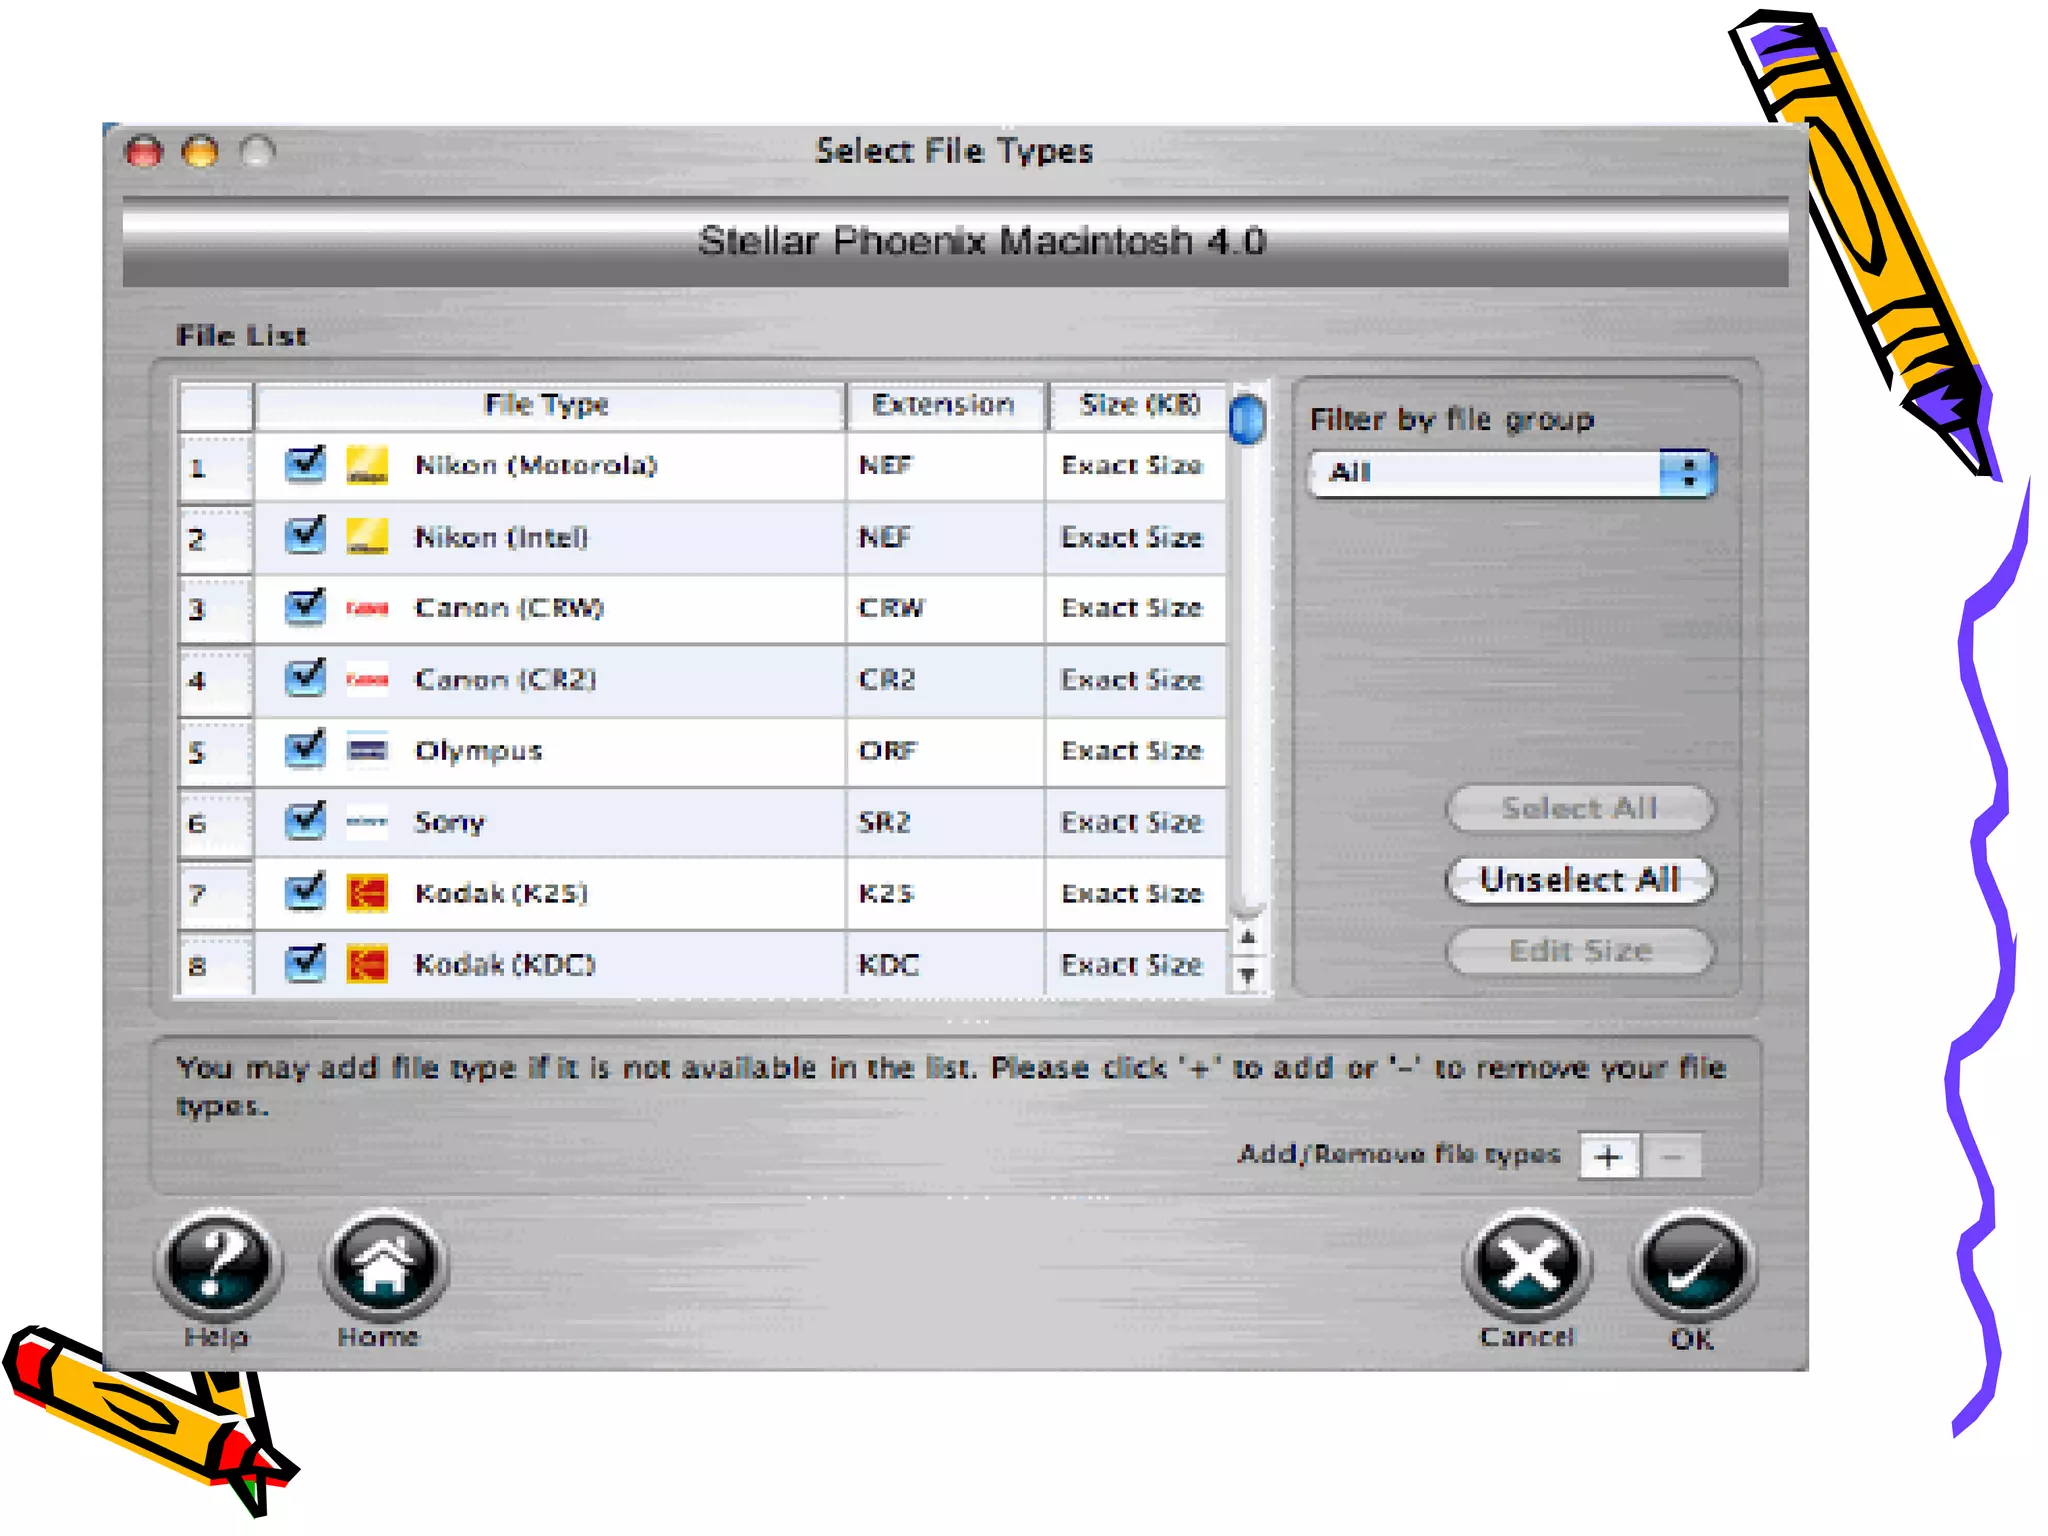Click the scroll up arrow of file list
This screenshot has width=2048, height=1536.
click(1247, 938)
